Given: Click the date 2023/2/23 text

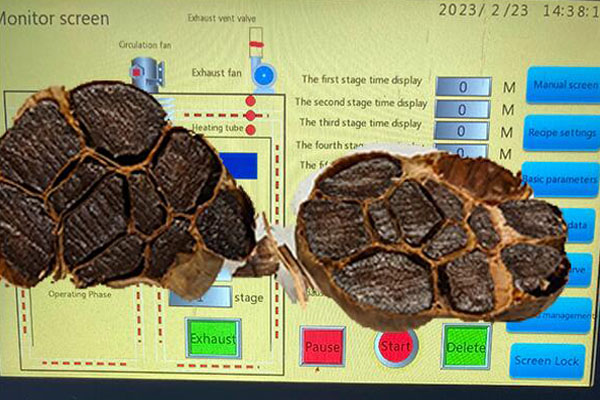Looking at the screenshot, I should (483, 10).
